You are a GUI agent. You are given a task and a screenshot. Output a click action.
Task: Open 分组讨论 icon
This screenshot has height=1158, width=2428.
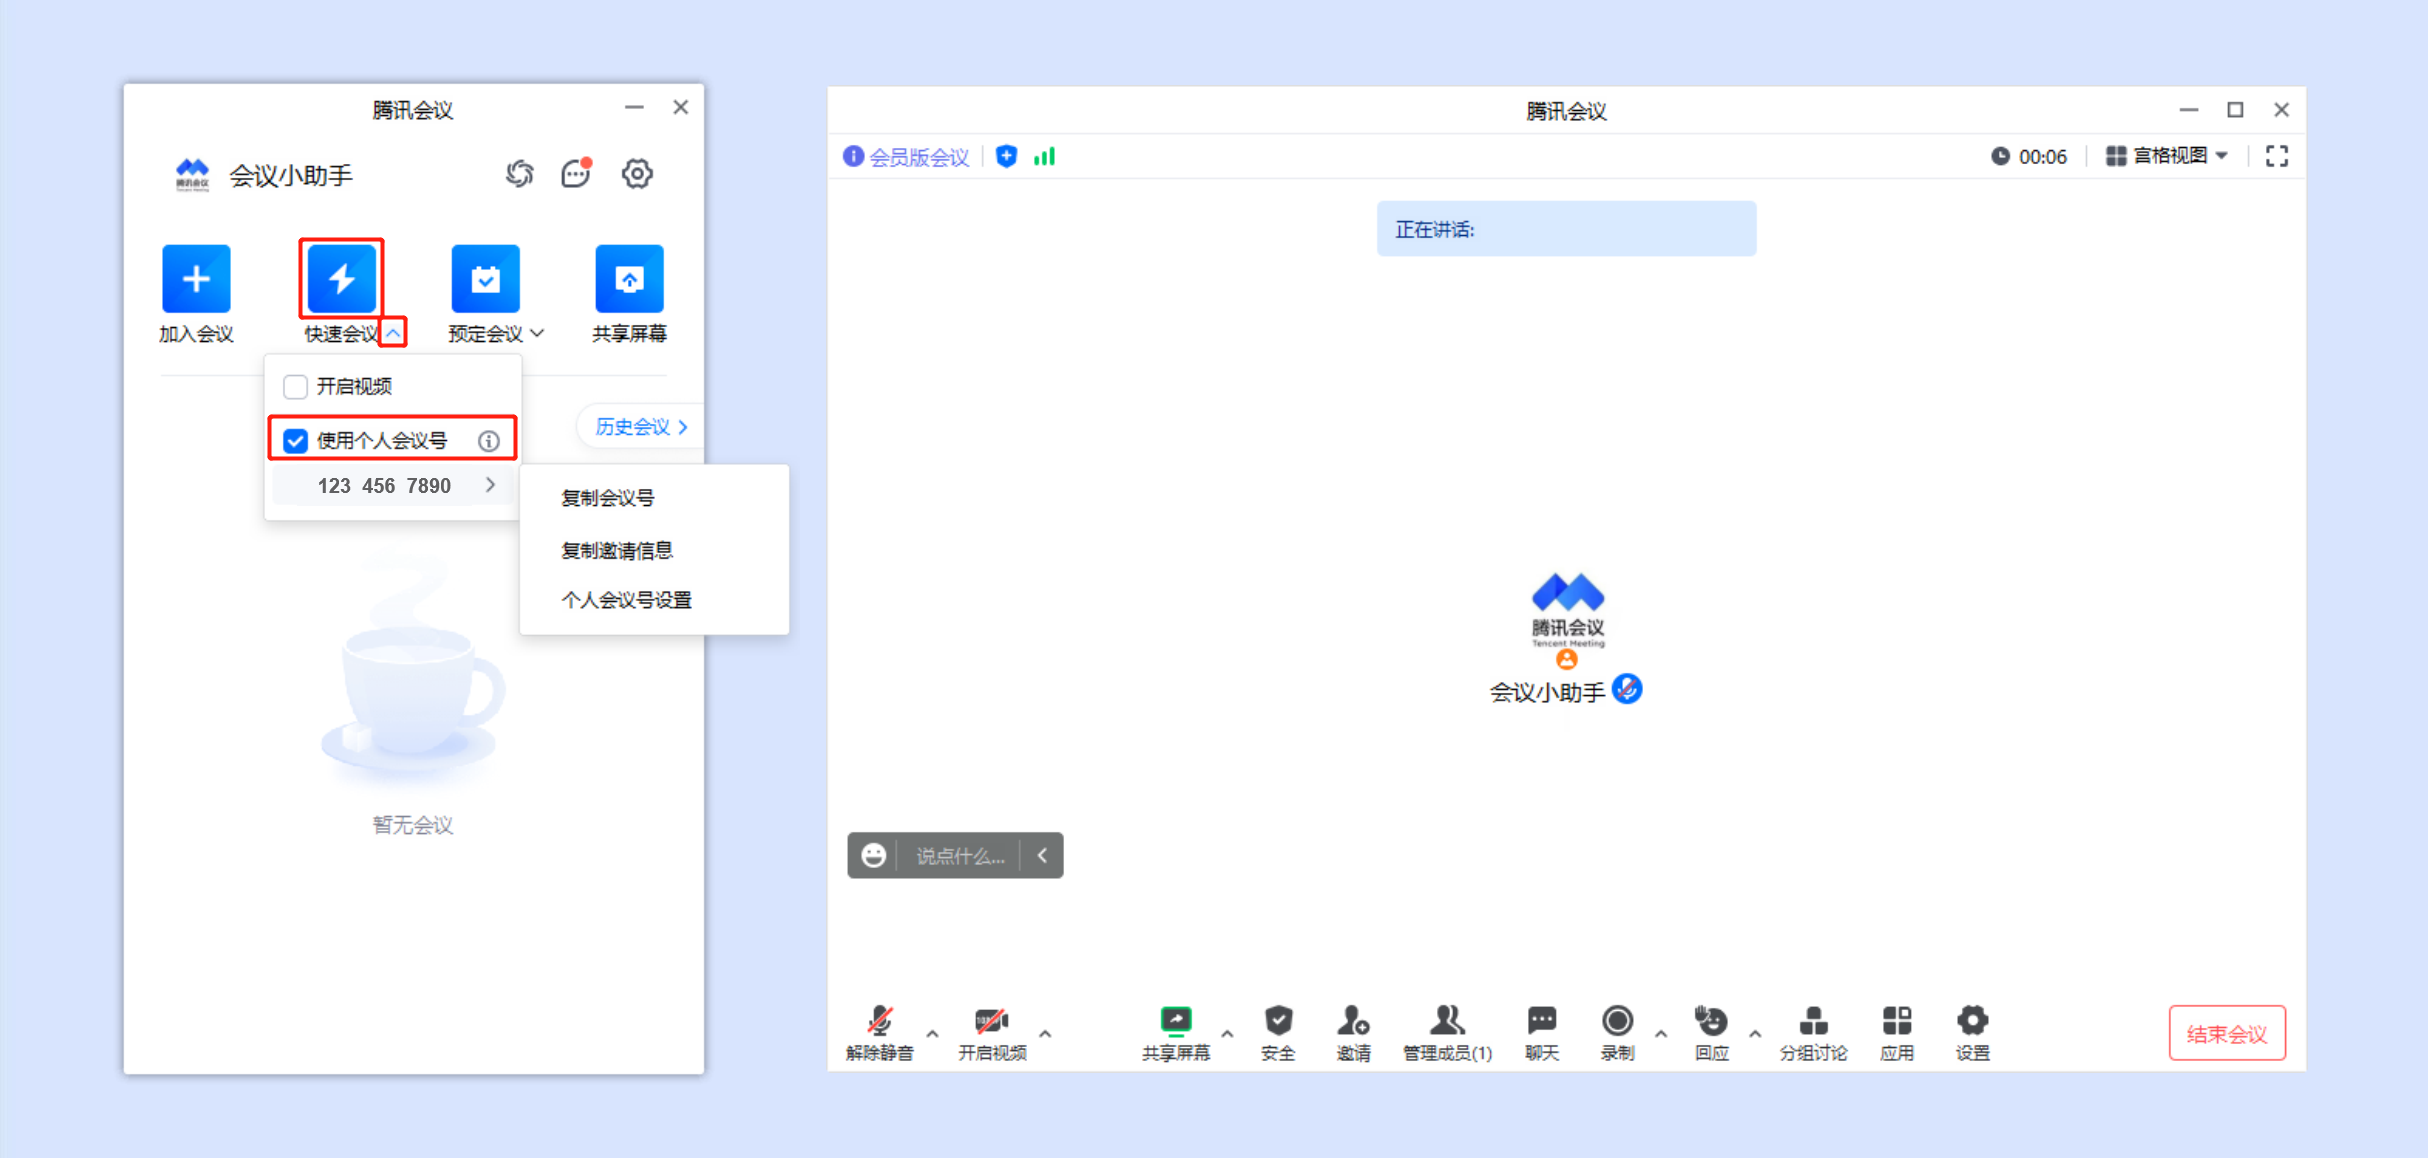1813,1020
